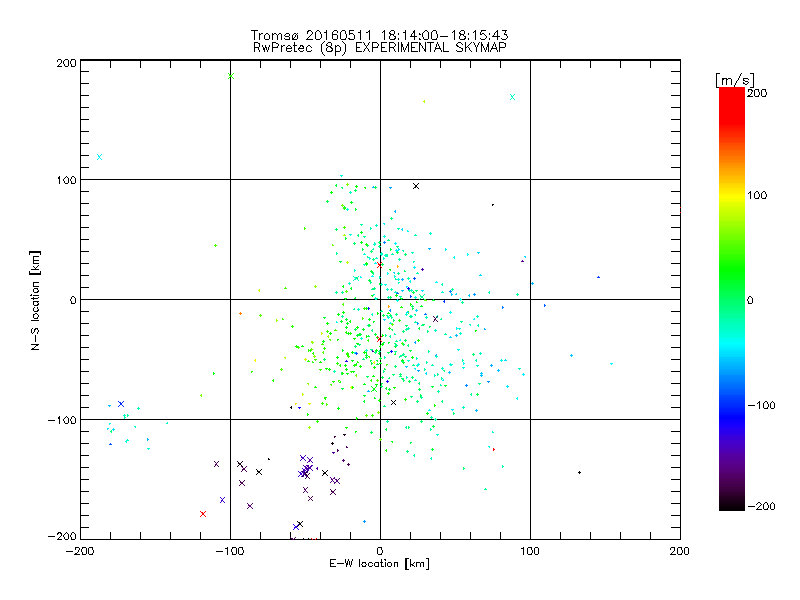Click the x-axis tick label "-100"

click(230, 551)
